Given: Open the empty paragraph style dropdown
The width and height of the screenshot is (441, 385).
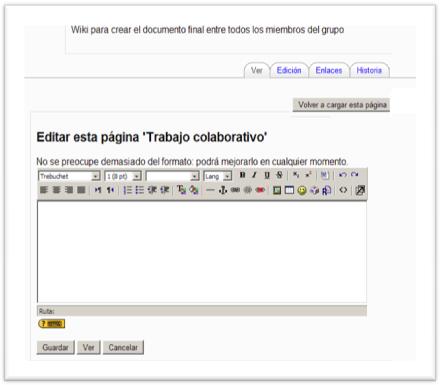Looking at the screenshot, I should [172, 176].
